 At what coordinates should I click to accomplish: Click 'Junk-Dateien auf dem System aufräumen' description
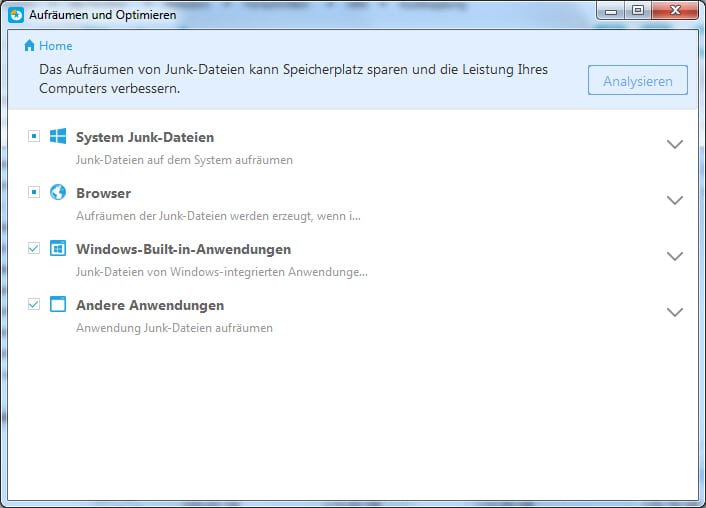click(x=184, y=160)
